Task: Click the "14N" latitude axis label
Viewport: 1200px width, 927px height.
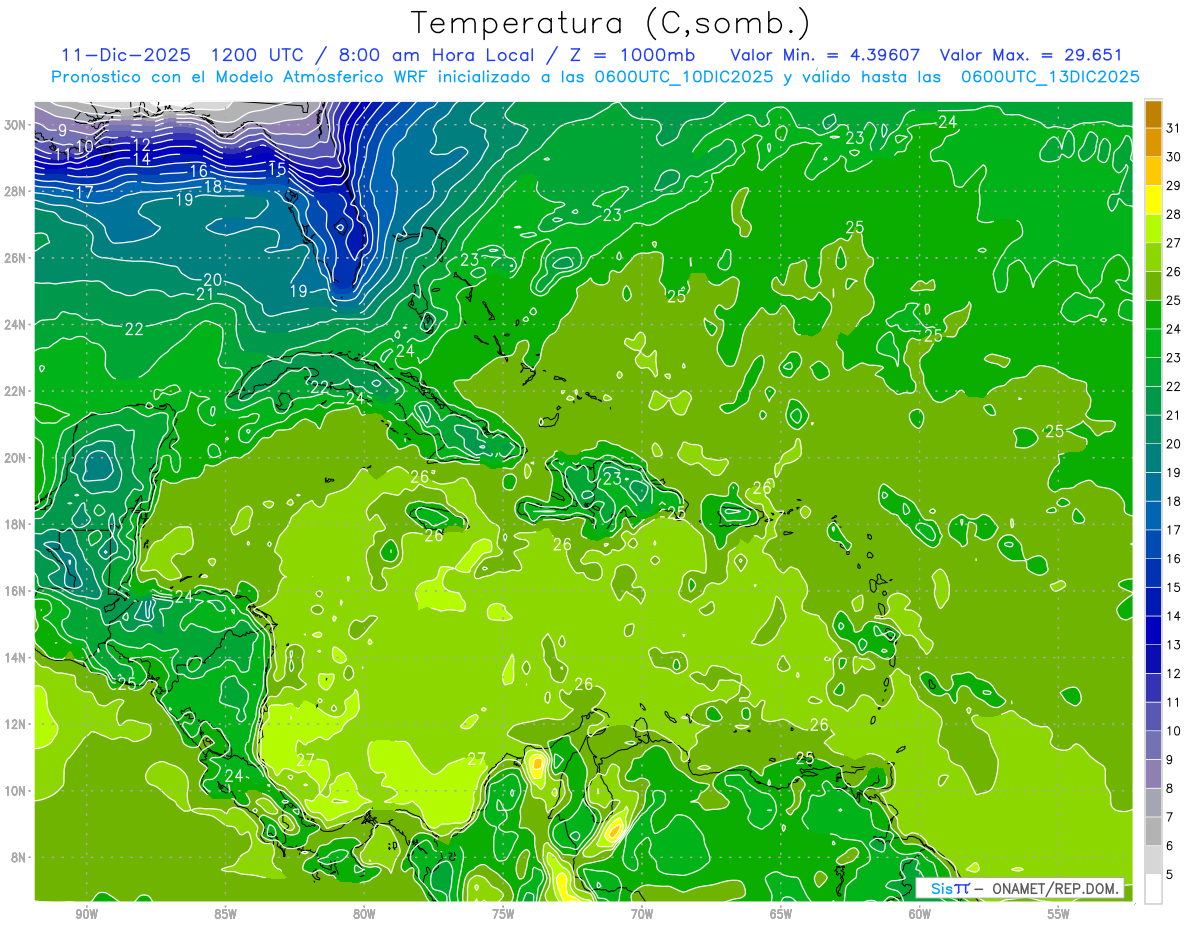Action: click(17, 658)
